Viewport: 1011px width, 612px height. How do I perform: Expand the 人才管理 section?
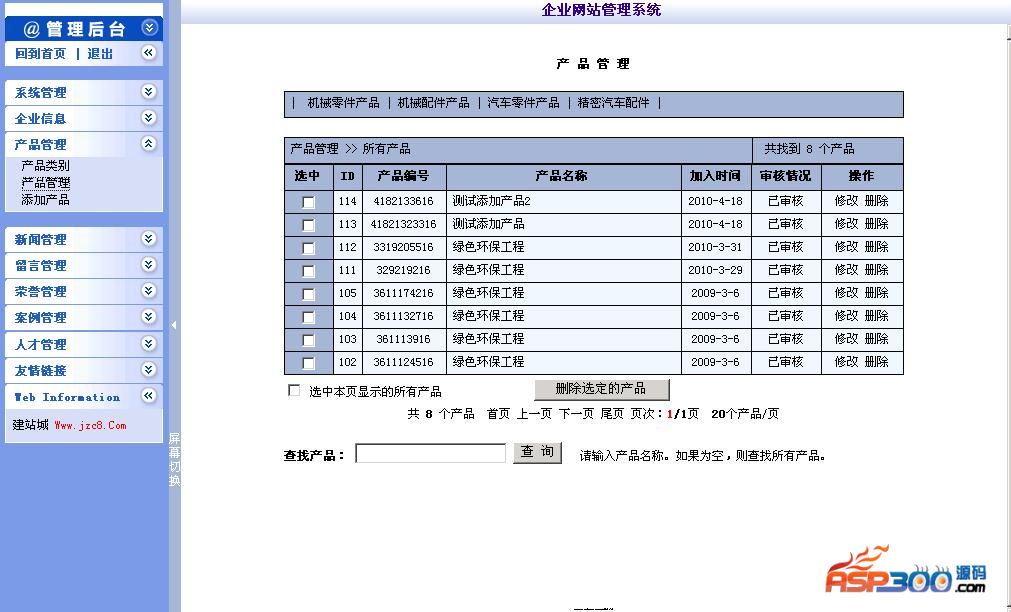click(149, 344)
